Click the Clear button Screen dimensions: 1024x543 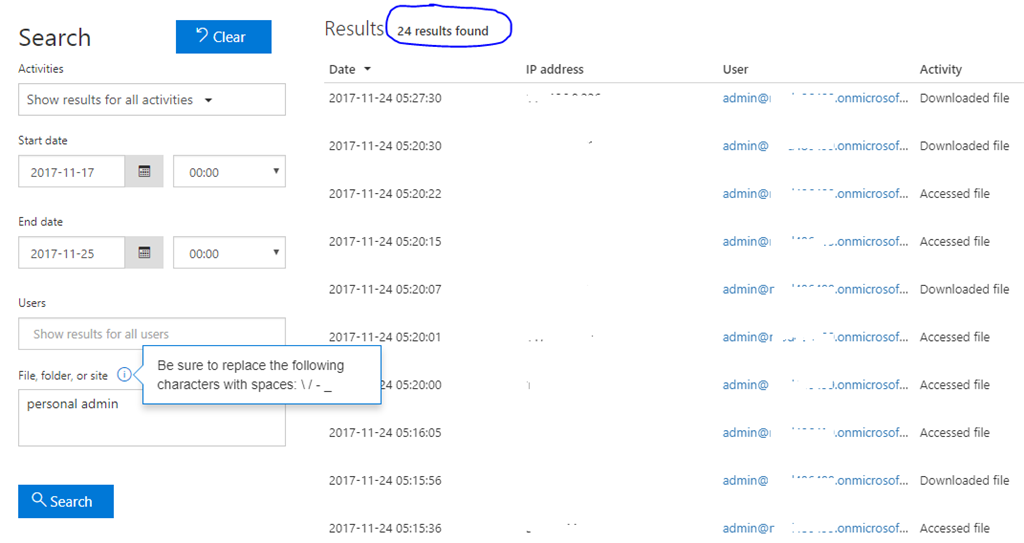(223, 37)
